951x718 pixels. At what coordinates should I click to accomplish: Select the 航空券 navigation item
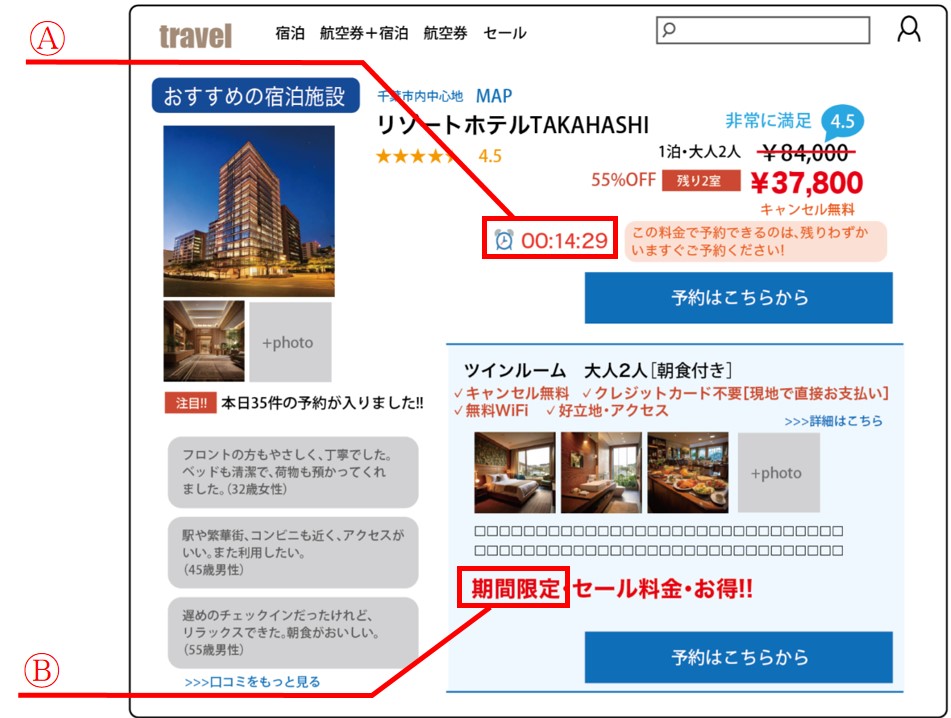coord(445,33)
